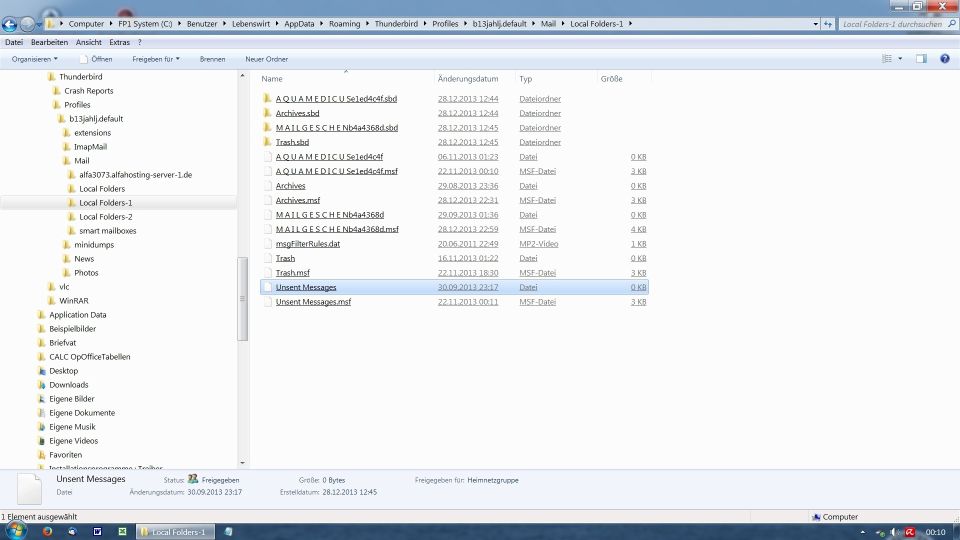
Task: Expand breadcrumb arrow after Thunderbird
Action: click(x=425, y=24)
